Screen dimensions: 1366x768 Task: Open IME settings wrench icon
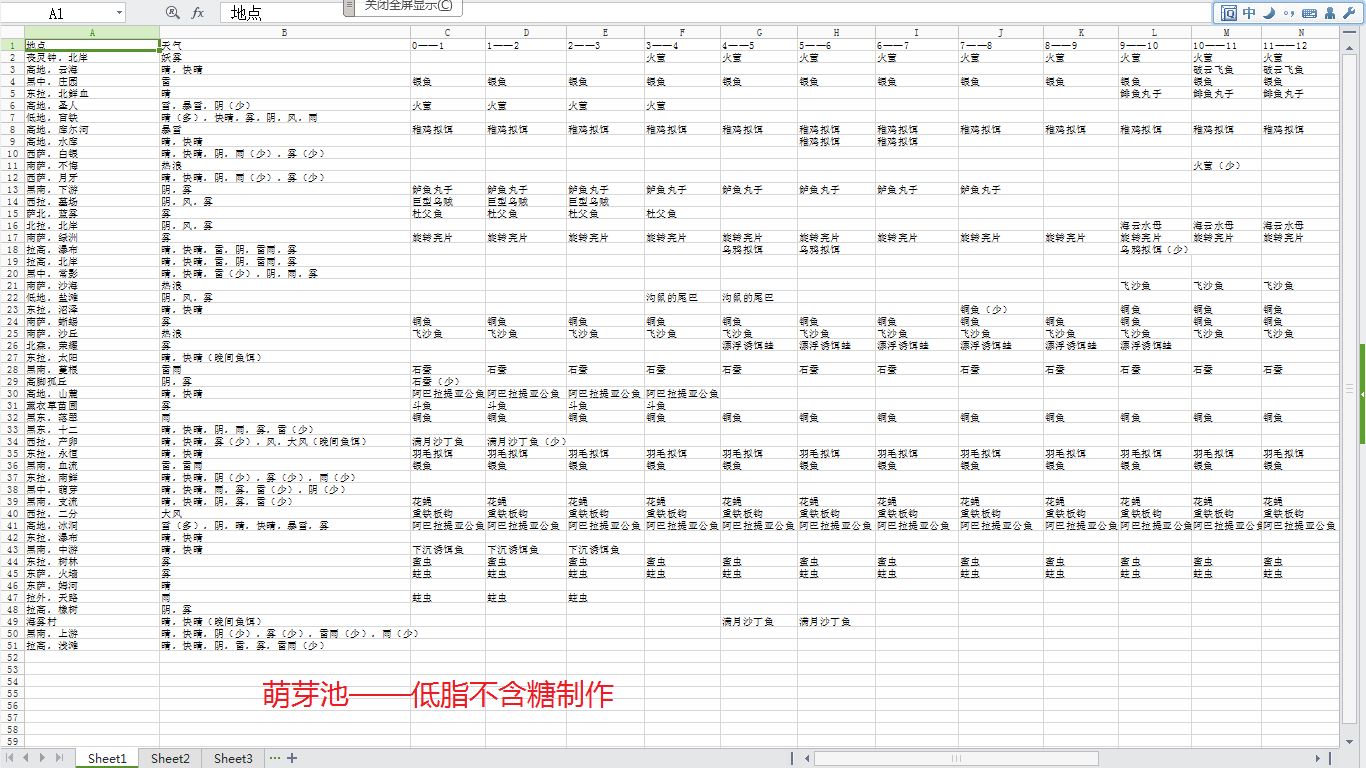(1348, 13)
